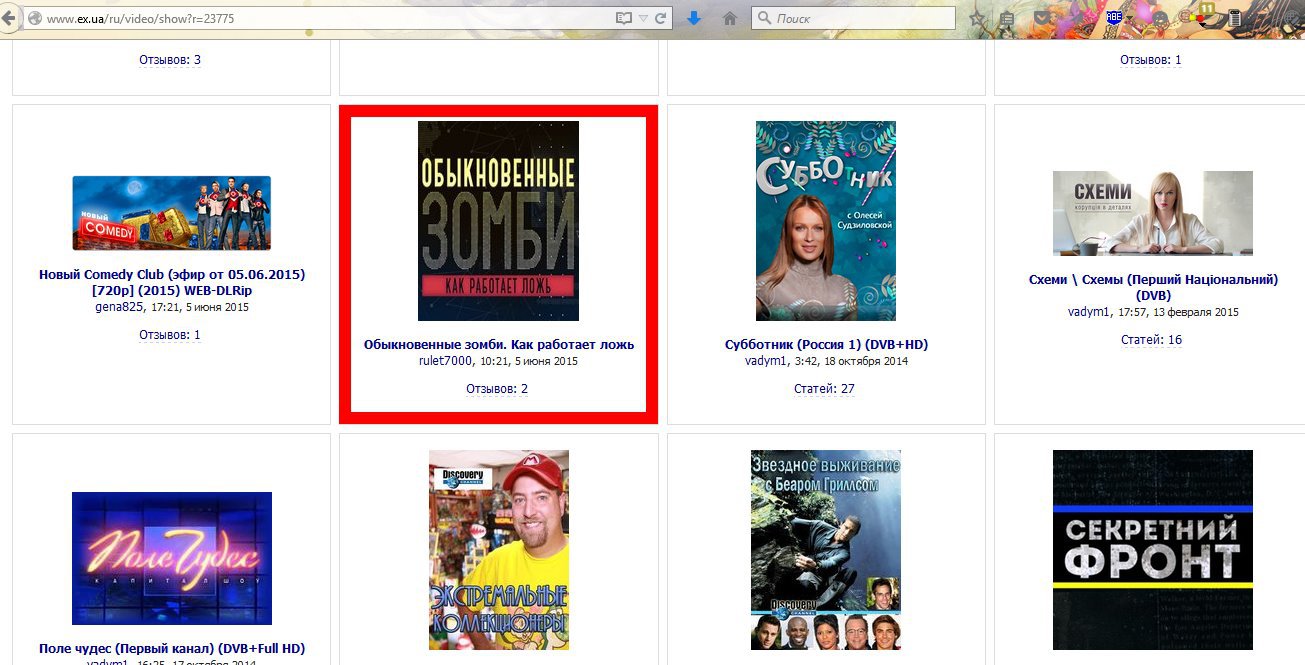Viewport: 1305px width, 665px height.
Task: View "Статей: 27" under Субботник
Action: point(824,389)
